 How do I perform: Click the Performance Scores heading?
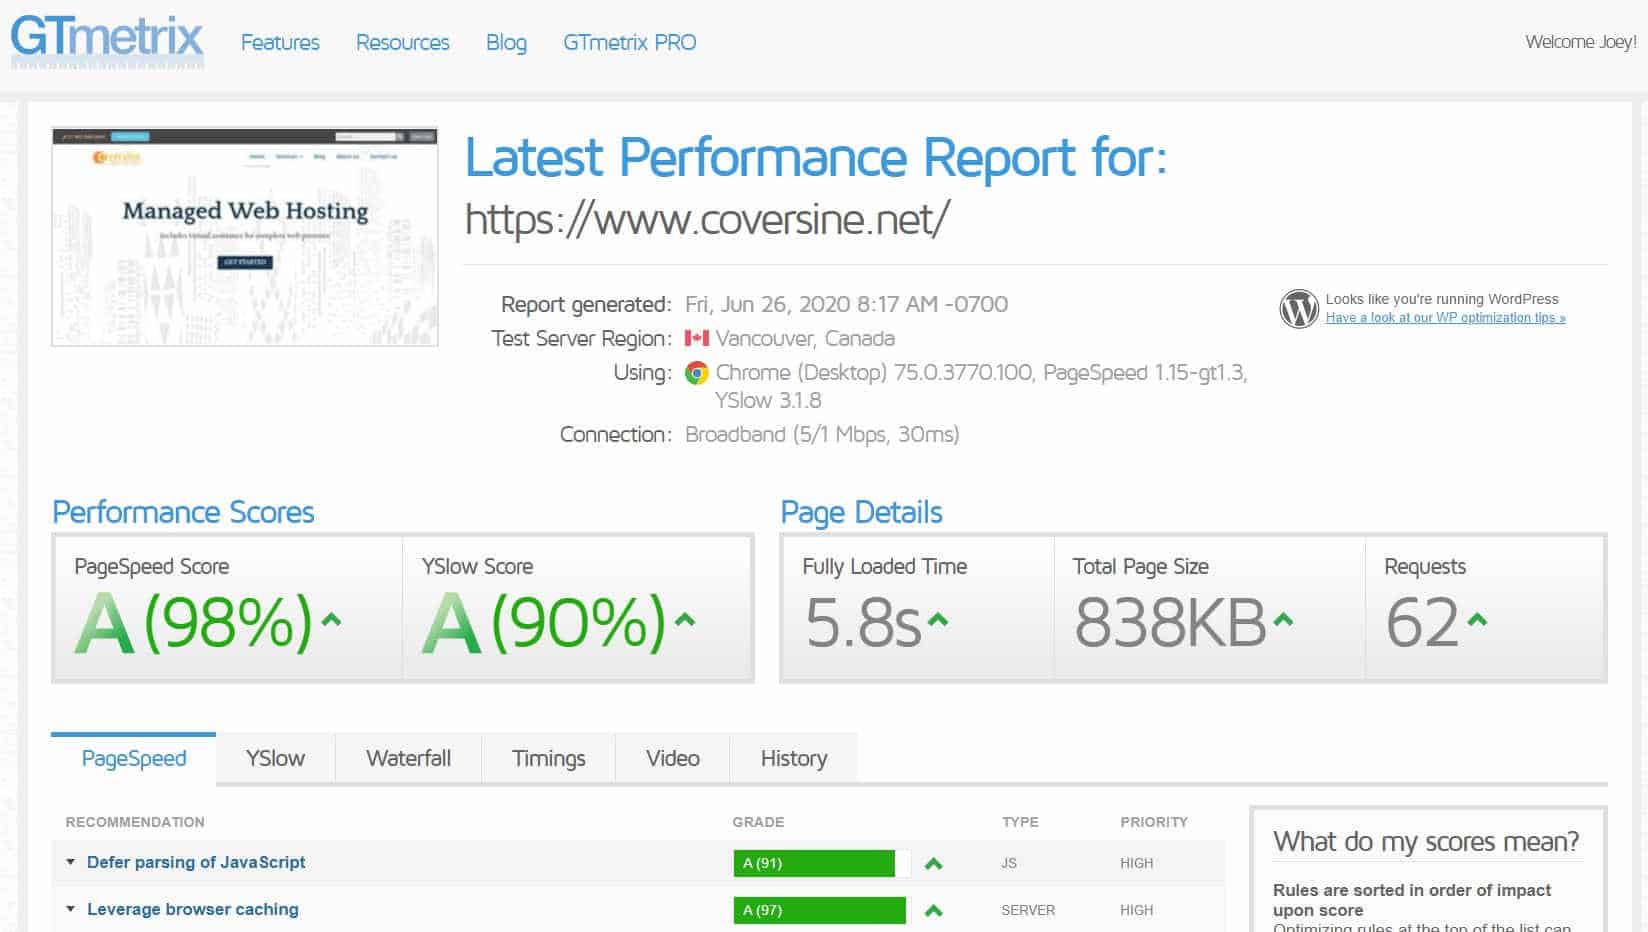(183, 512)
